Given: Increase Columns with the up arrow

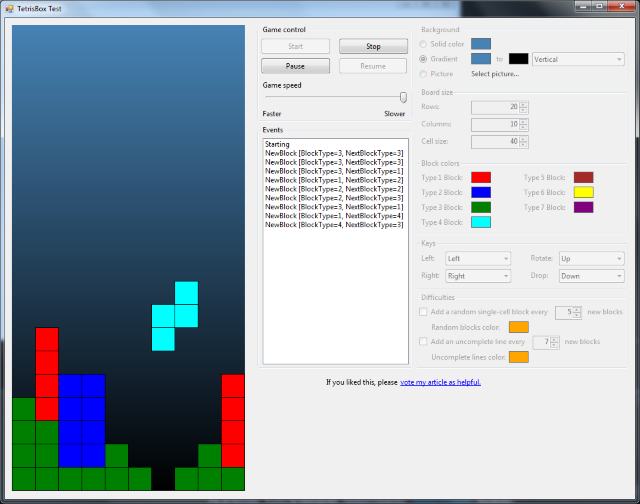Looking at the screenshot, I should click(523, 121).
